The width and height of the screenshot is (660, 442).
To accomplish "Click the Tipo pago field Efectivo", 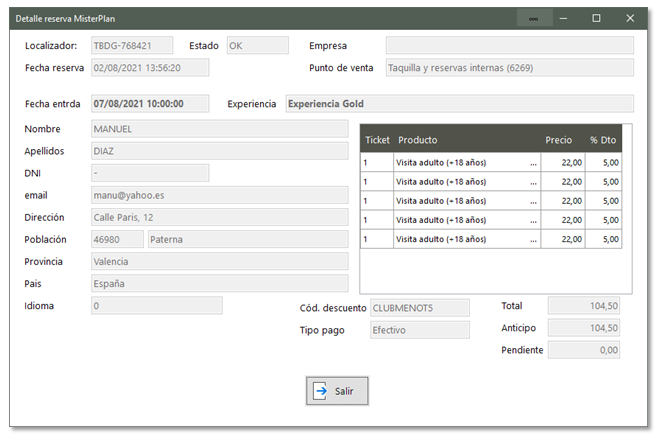I will 420,330.
